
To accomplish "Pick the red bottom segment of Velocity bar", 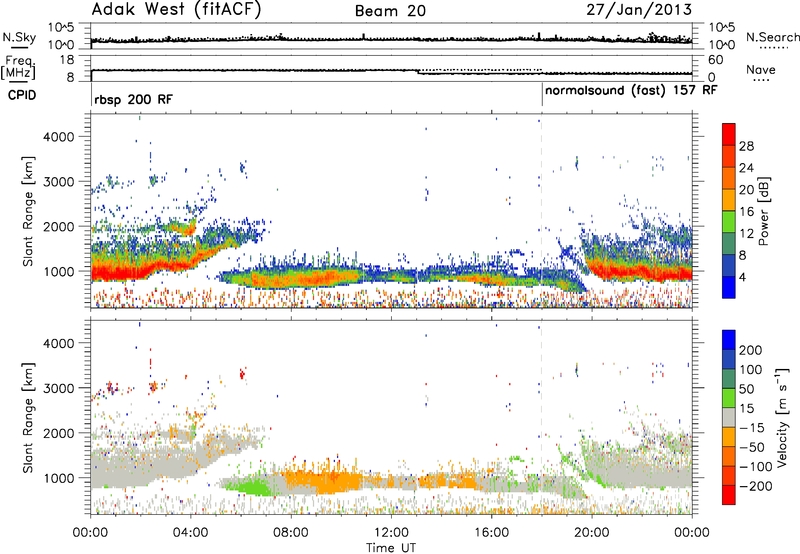I will click(x=729, y=495).
